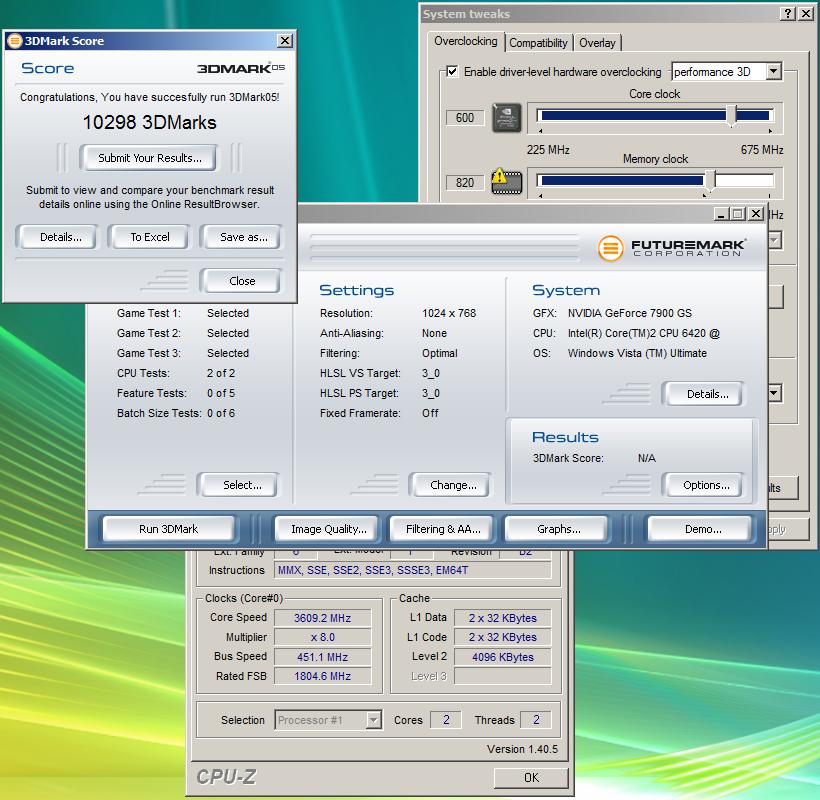Click the 3DMark Score N/A result value

[646, 458]
